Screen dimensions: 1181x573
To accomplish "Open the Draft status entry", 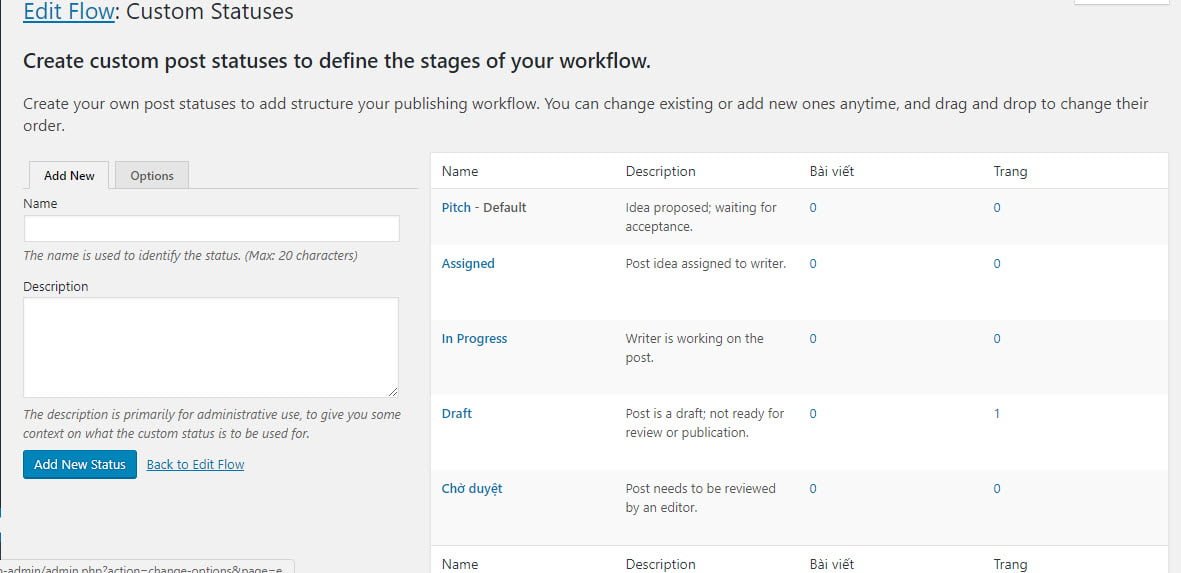I will point(457,414).
